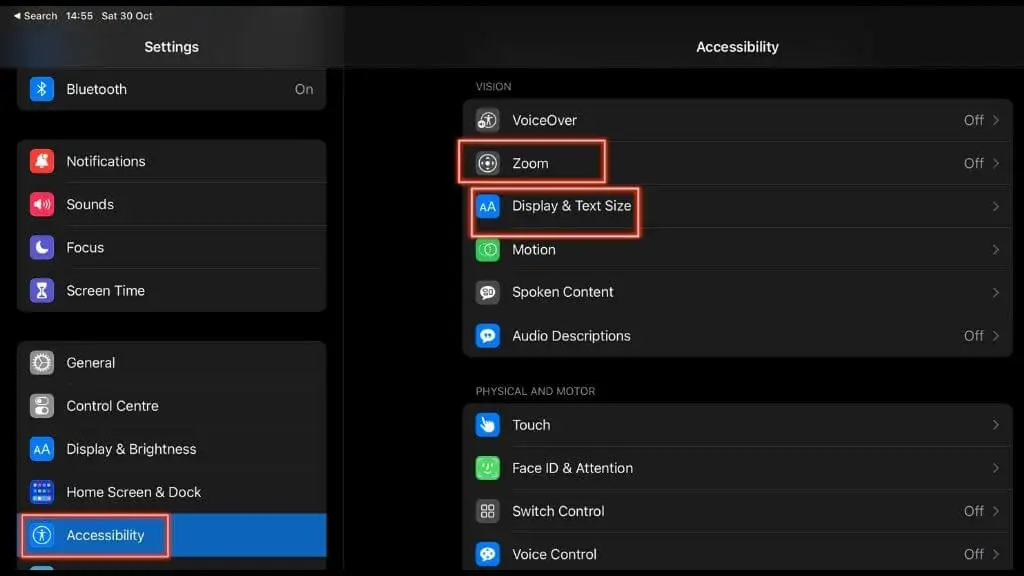
Task: Tap the Display & Text Size AA icon
Action: tap(487, 206)
